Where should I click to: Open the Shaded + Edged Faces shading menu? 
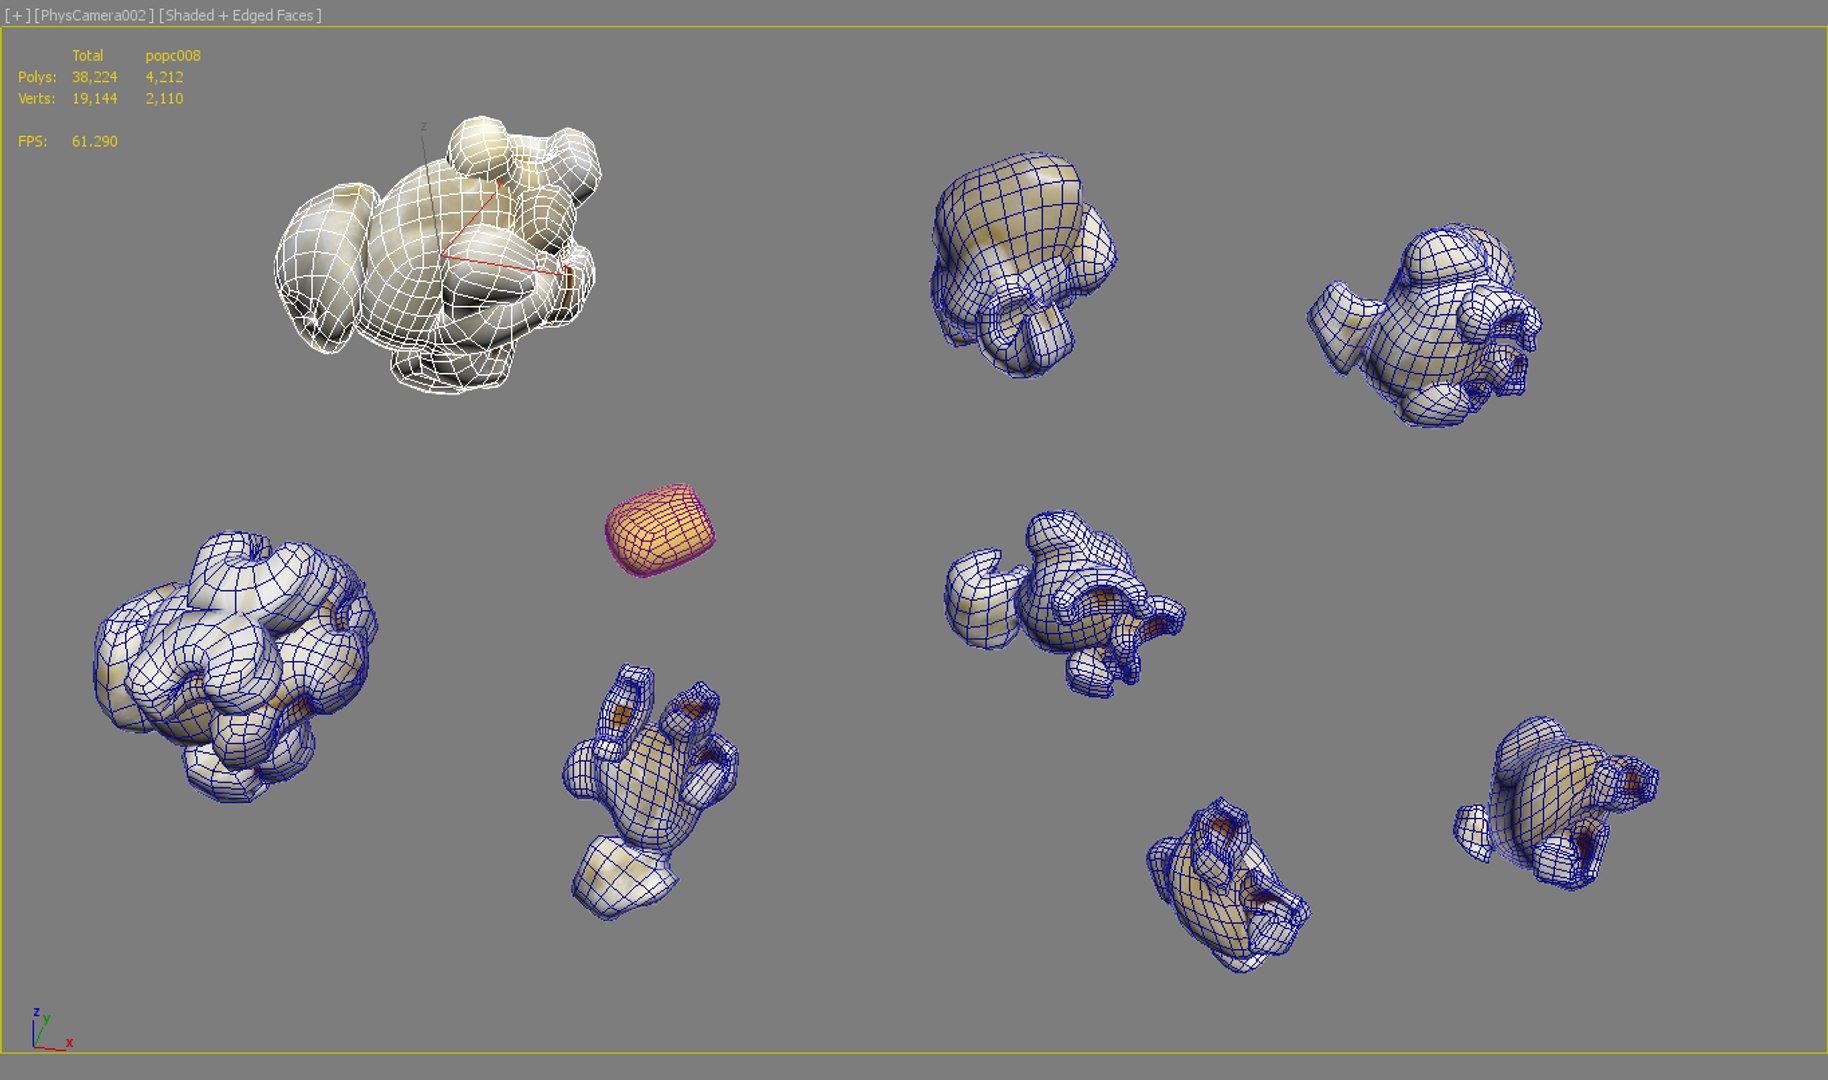point(240,15)
